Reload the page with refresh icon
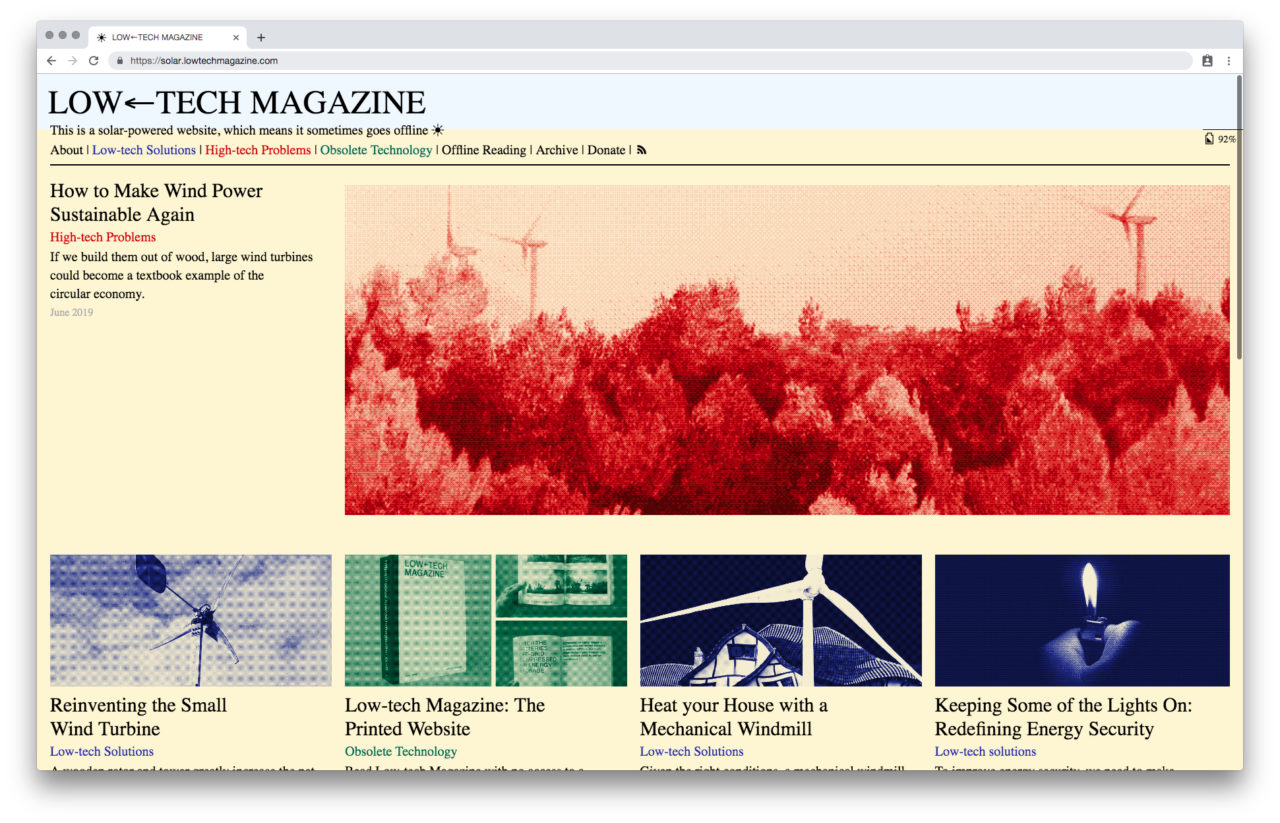Viewport: 1280px width, 823px height. (94, 61)
